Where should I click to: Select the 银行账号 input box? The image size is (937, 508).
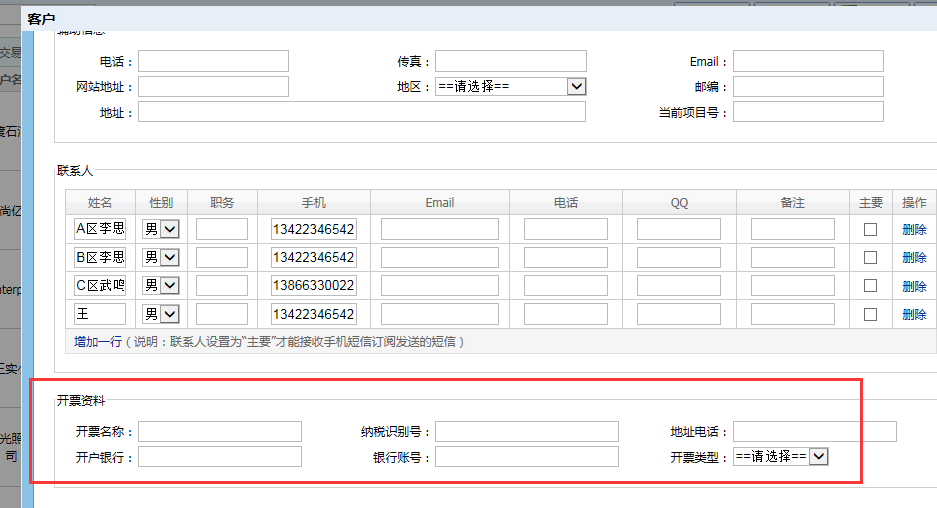(x=526, y=457)
